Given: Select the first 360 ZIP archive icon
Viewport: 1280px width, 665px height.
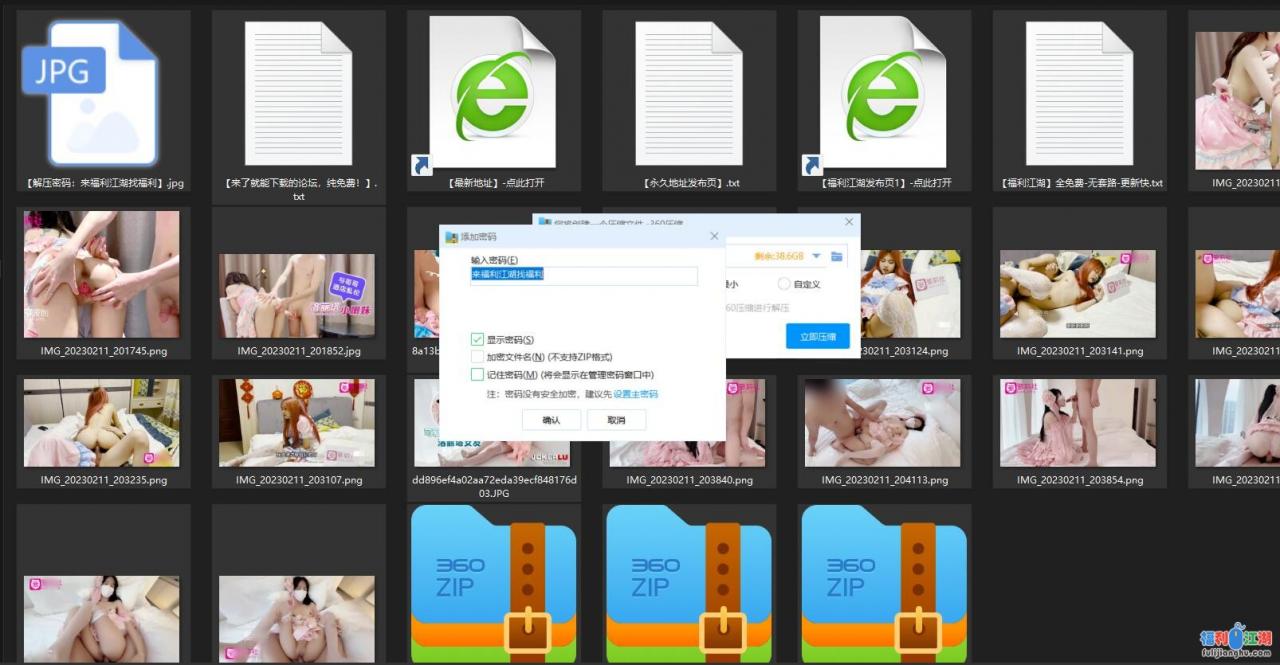Looking at the screenshot, I should [x=493, y=583].
